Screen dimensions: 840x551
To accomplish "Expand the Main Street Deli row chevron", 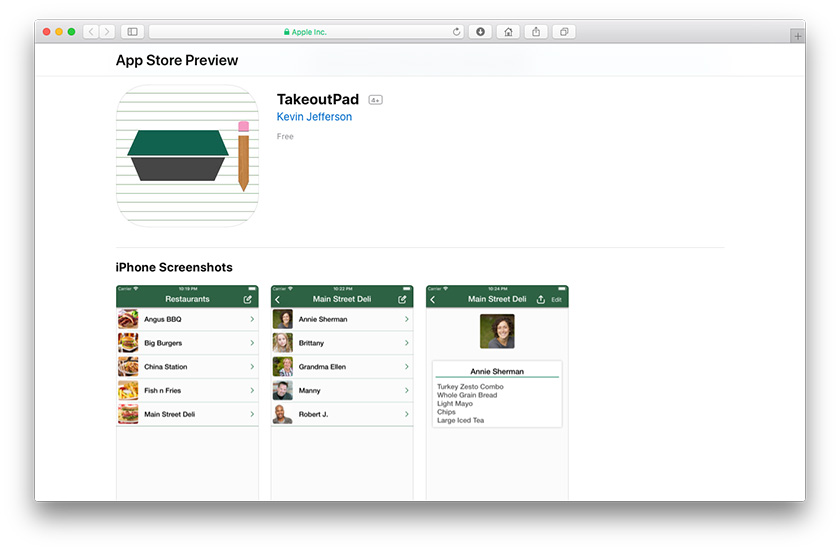I will tap(252, 414).
